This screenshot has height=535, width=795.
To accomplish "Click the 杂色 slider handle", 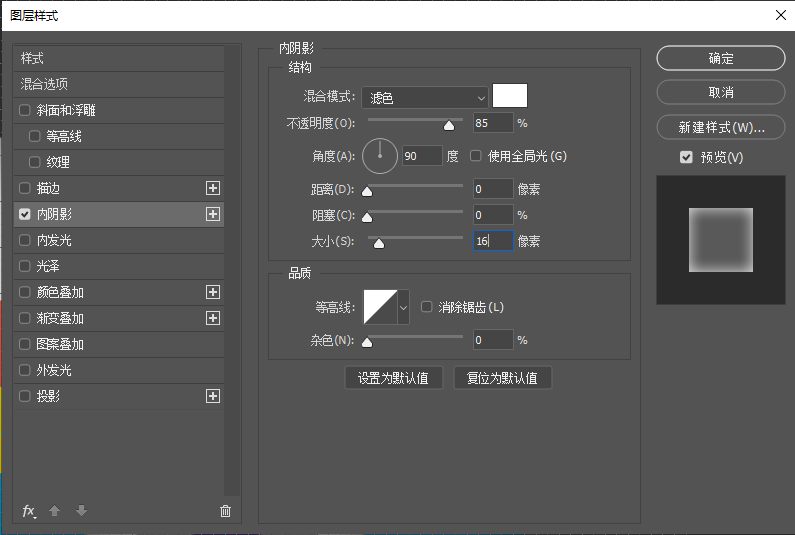I will pyautogui.click(x=367, y=342).
